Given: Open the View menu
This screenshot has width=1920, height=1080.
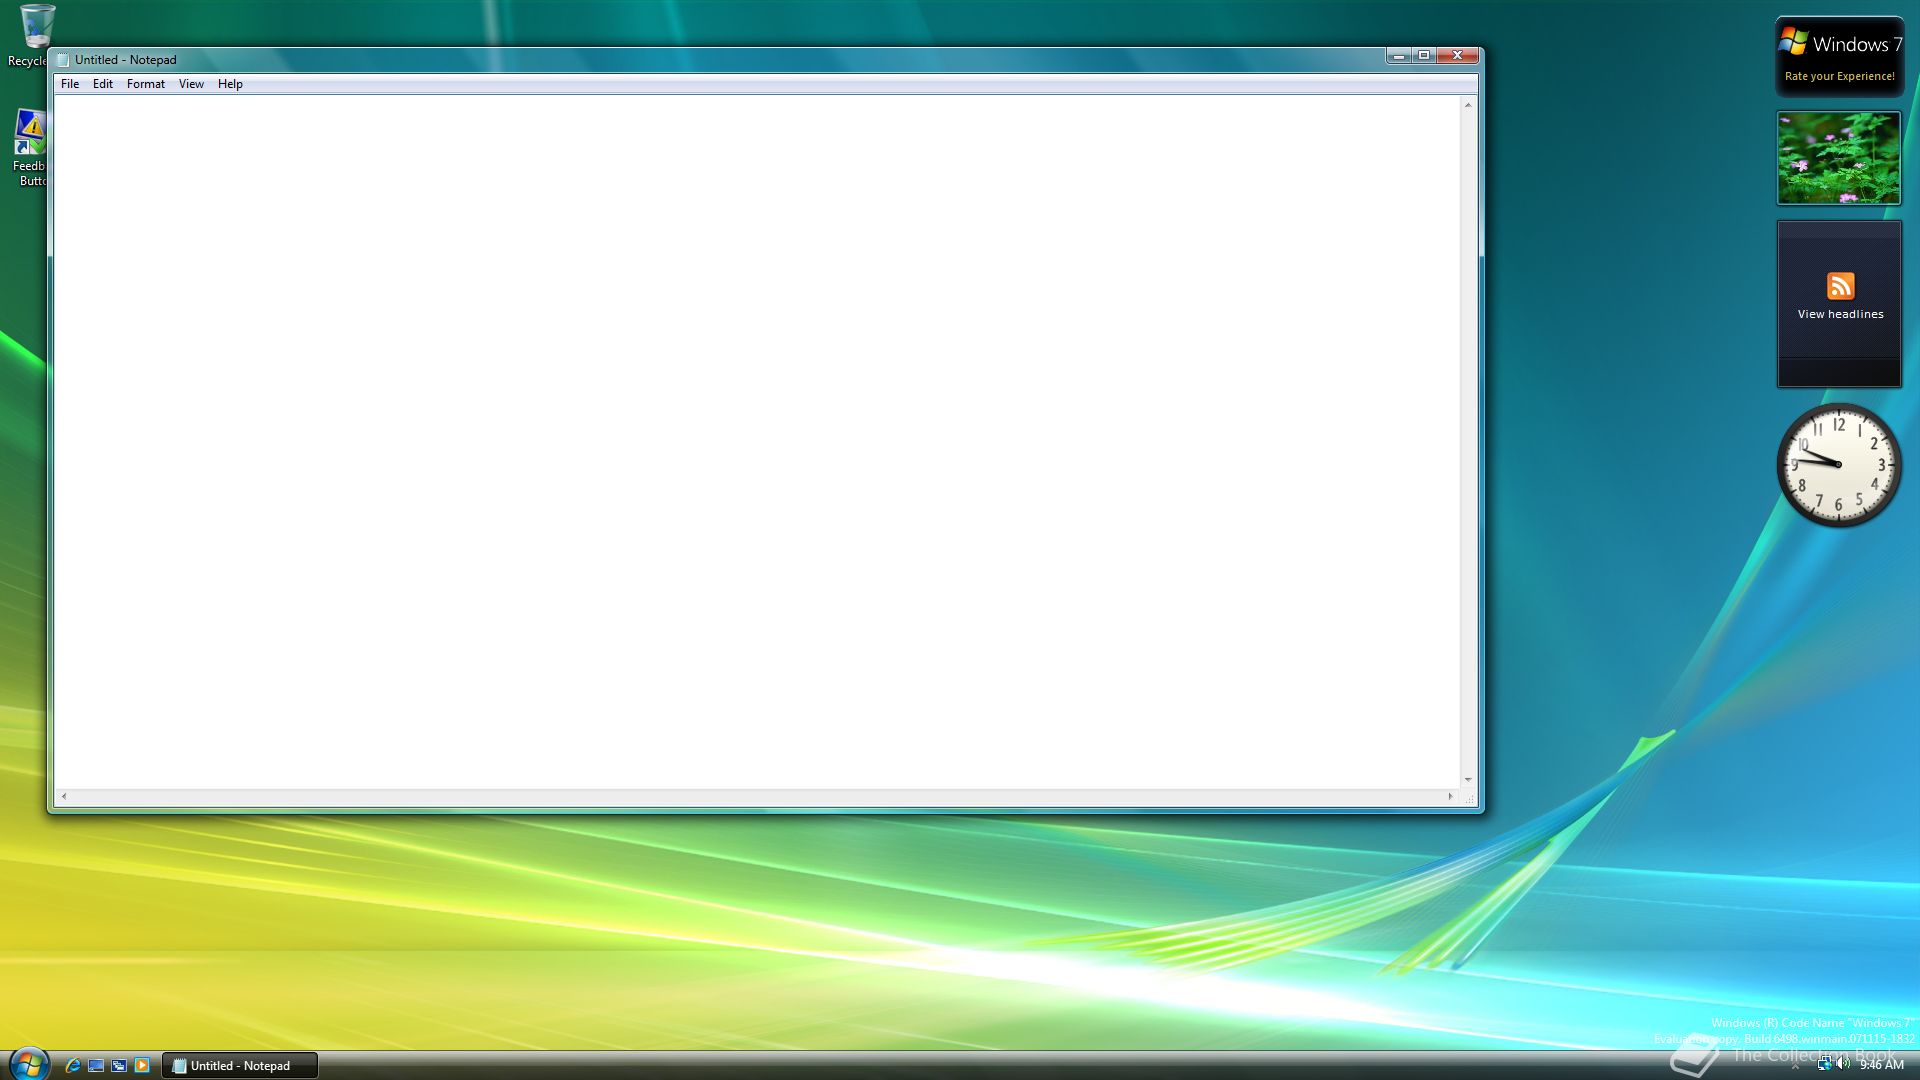Looking at the screenshot, I should [x=191, y=84].
